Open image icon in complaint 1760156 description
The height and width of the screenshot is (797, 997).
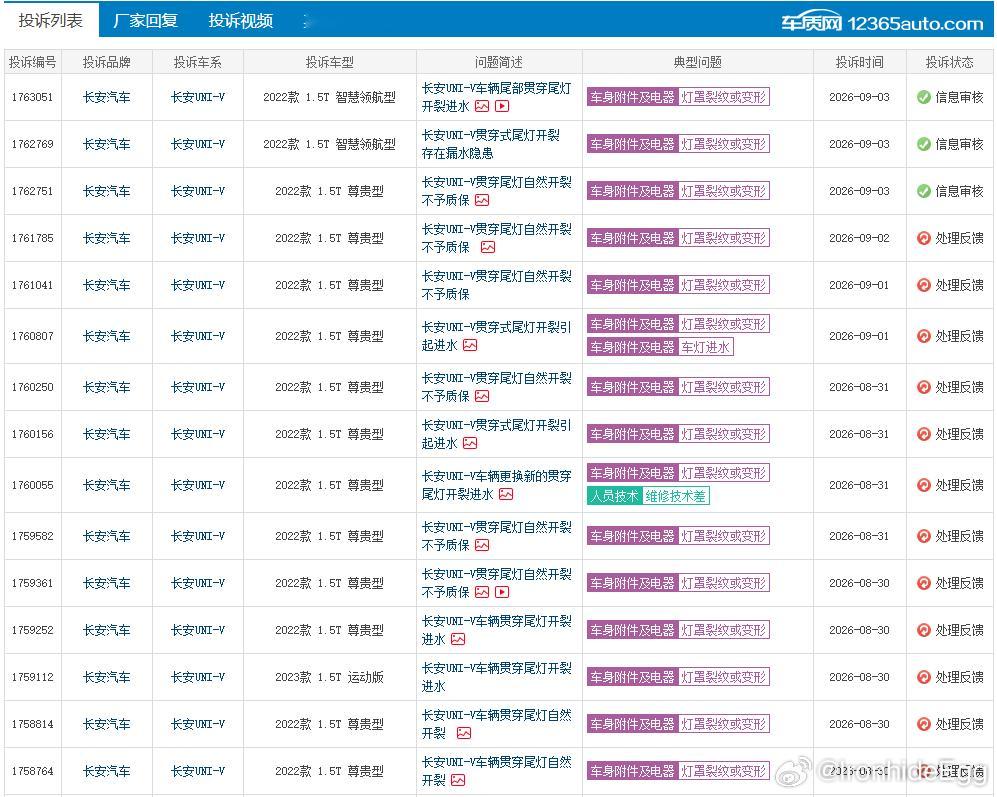[470, 443]
